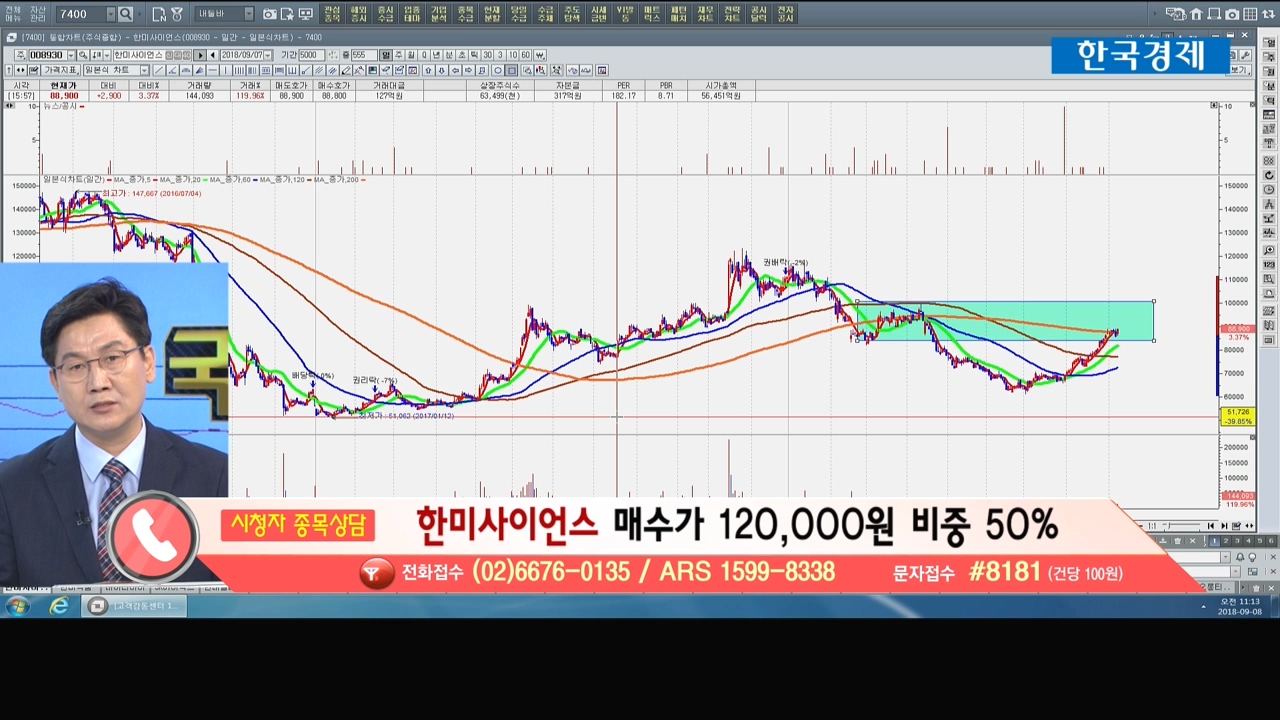Select the 일 (daily) period toggle
The height and width of the screenshot is (720, 1280).
tap(385, 55)
